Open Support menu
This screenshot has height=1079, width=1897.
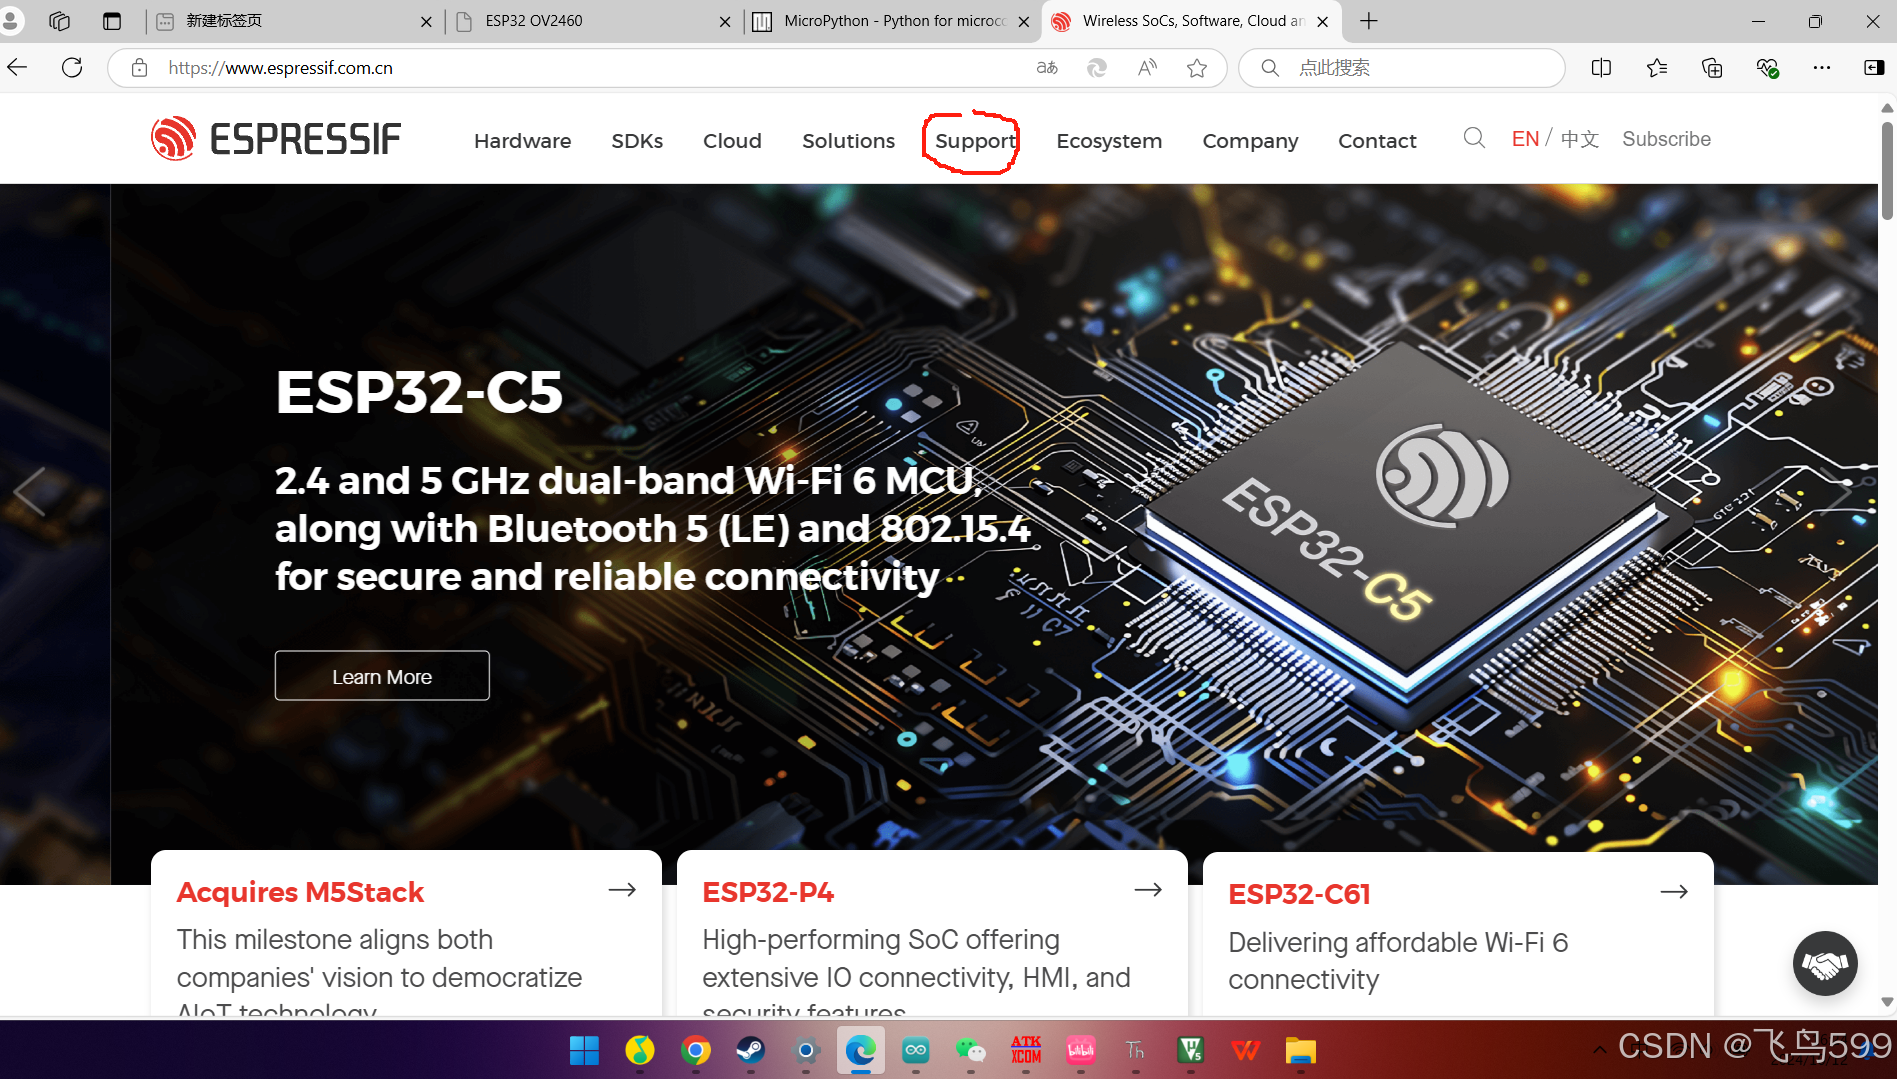[x=975, y=141]
